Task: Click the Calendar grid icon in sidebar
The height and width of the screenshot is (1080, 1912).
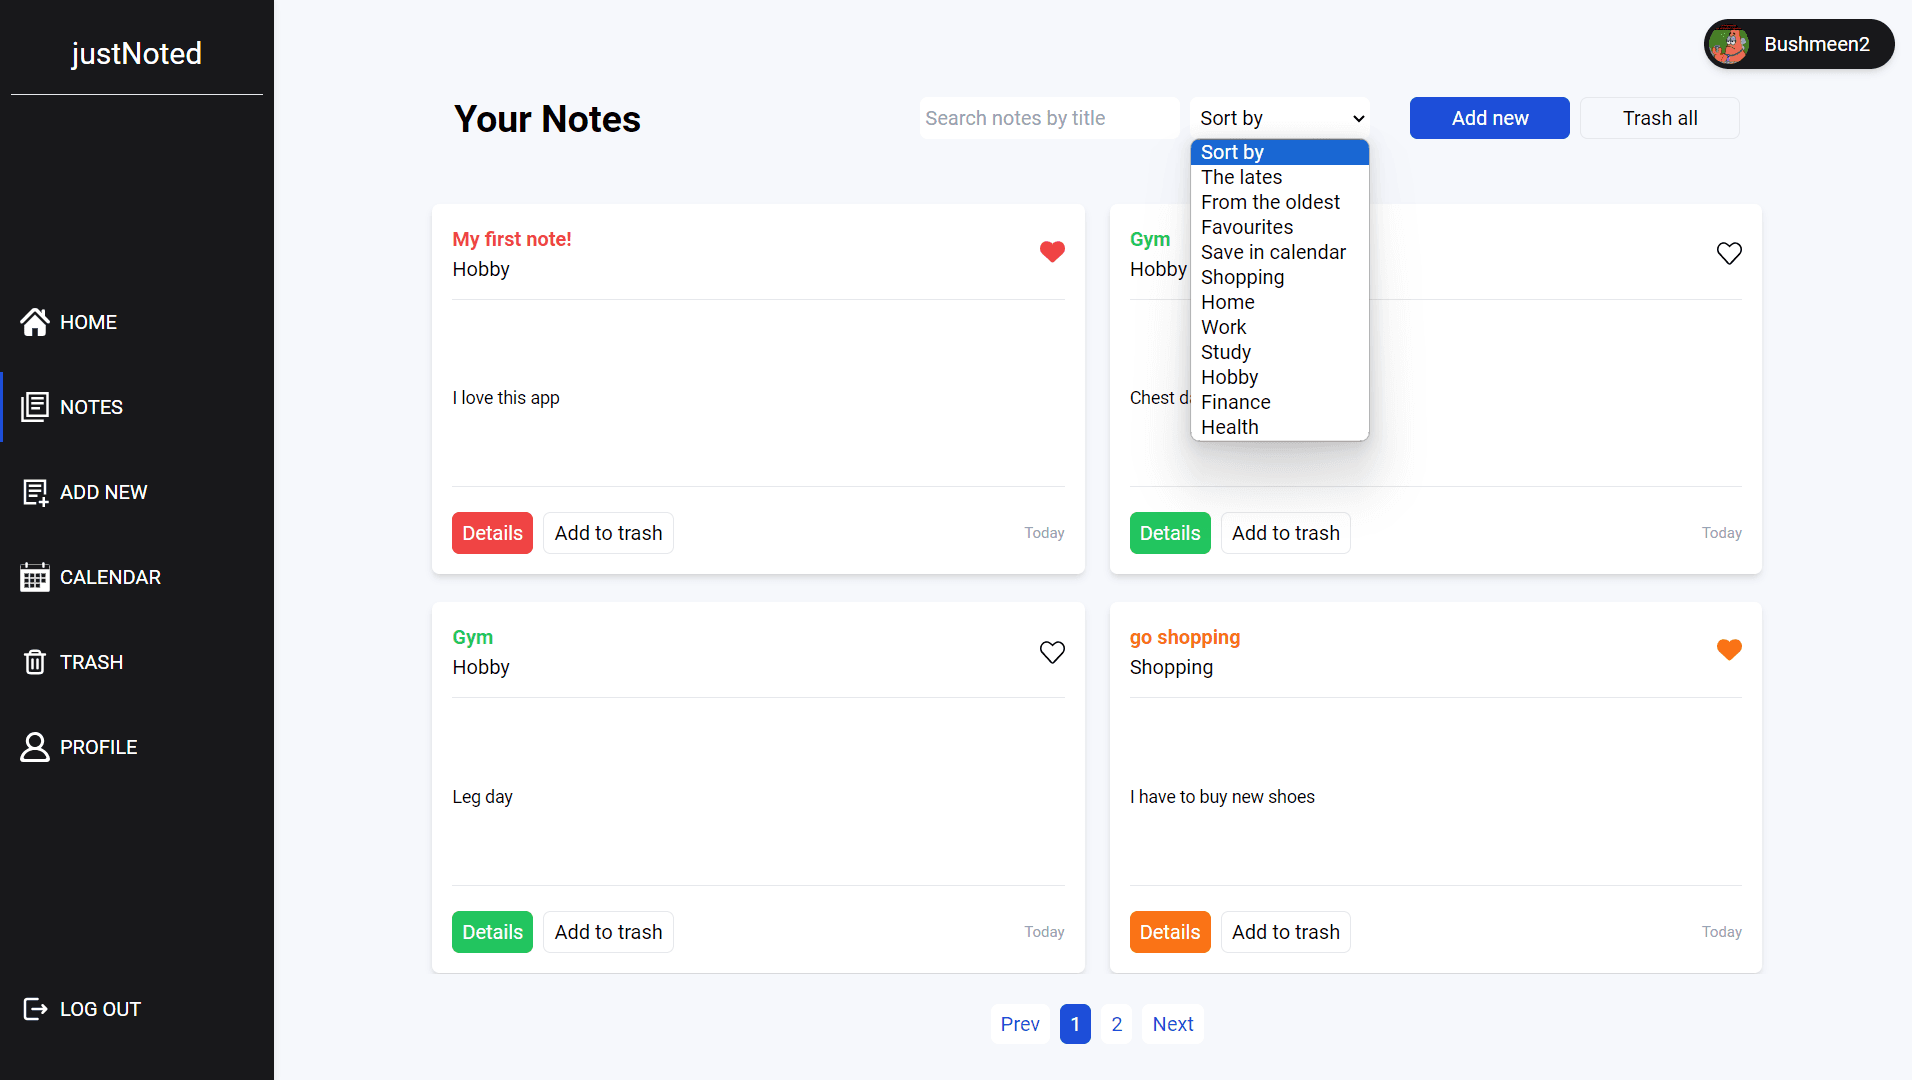Action: pyautogui.click(x=35, y=577)
